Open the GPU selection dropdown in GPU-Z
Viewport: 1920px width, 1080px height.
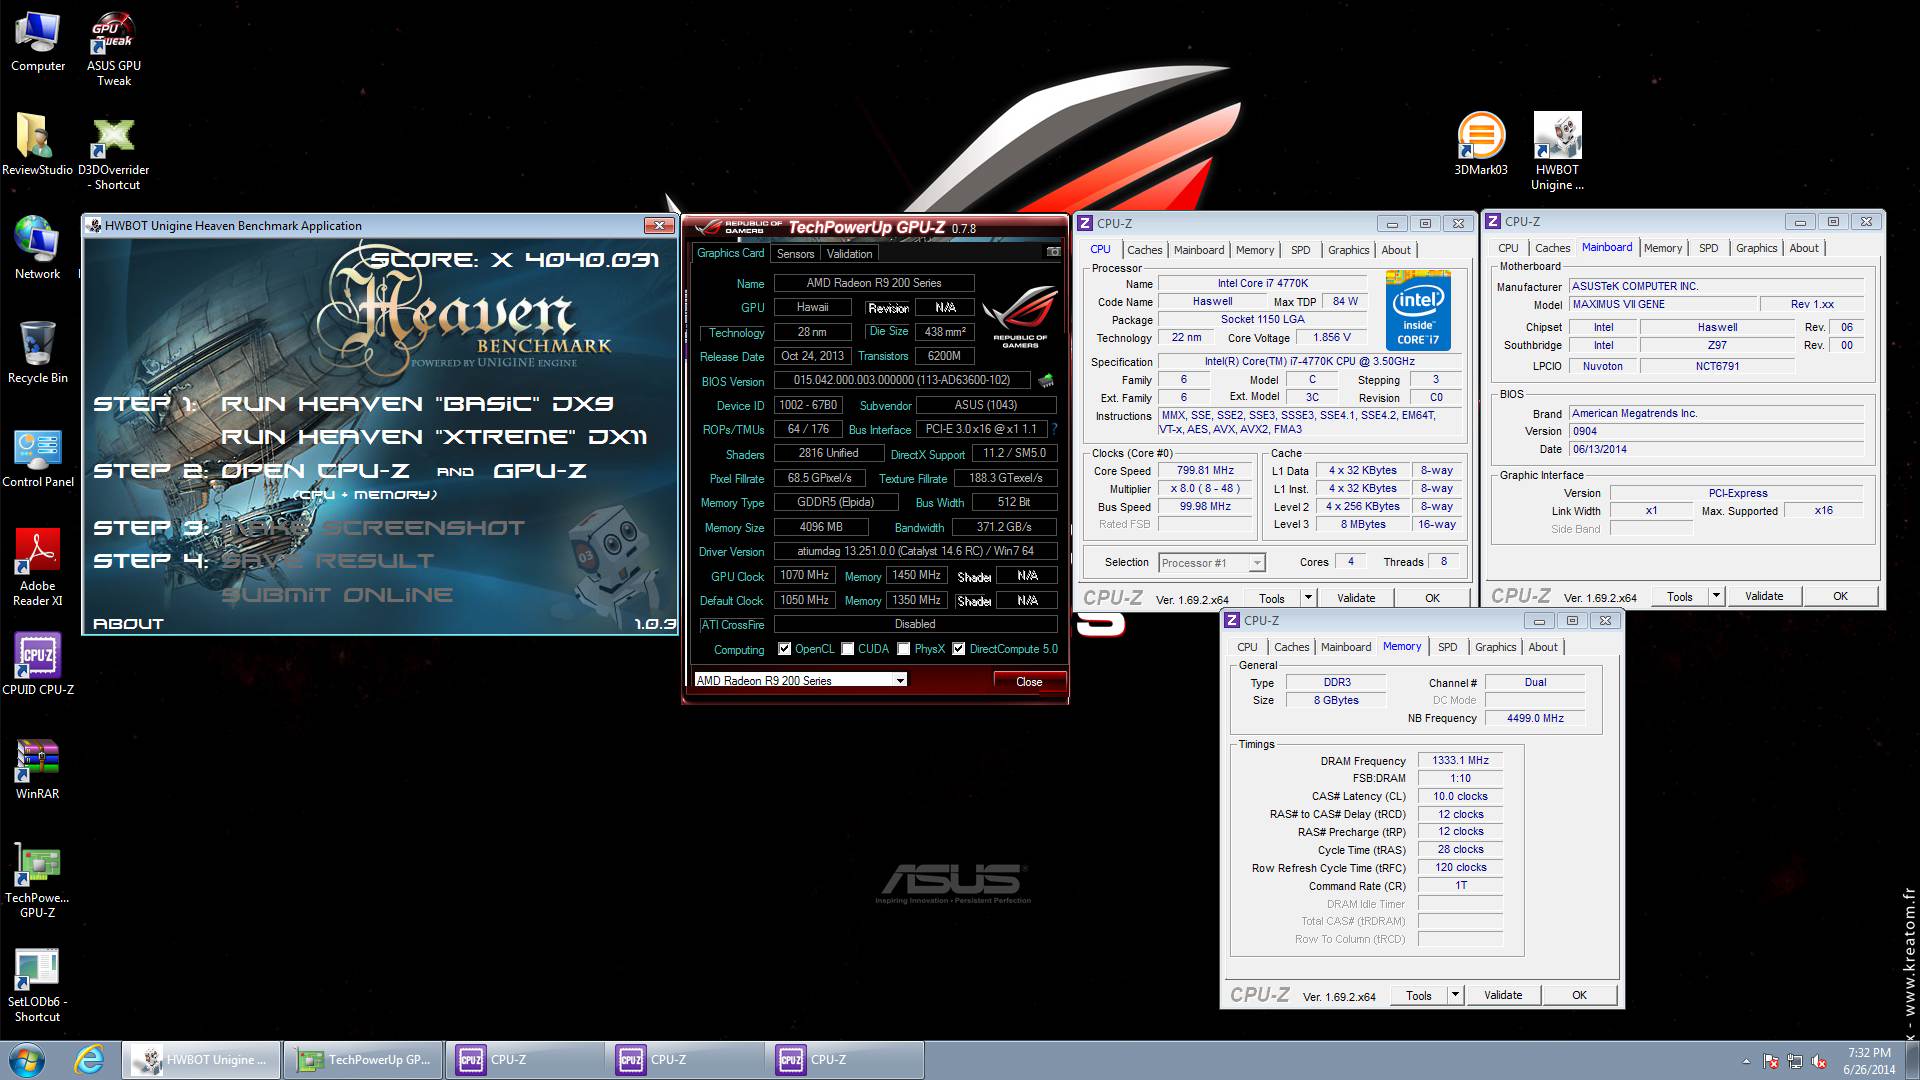tap(800, 680)
